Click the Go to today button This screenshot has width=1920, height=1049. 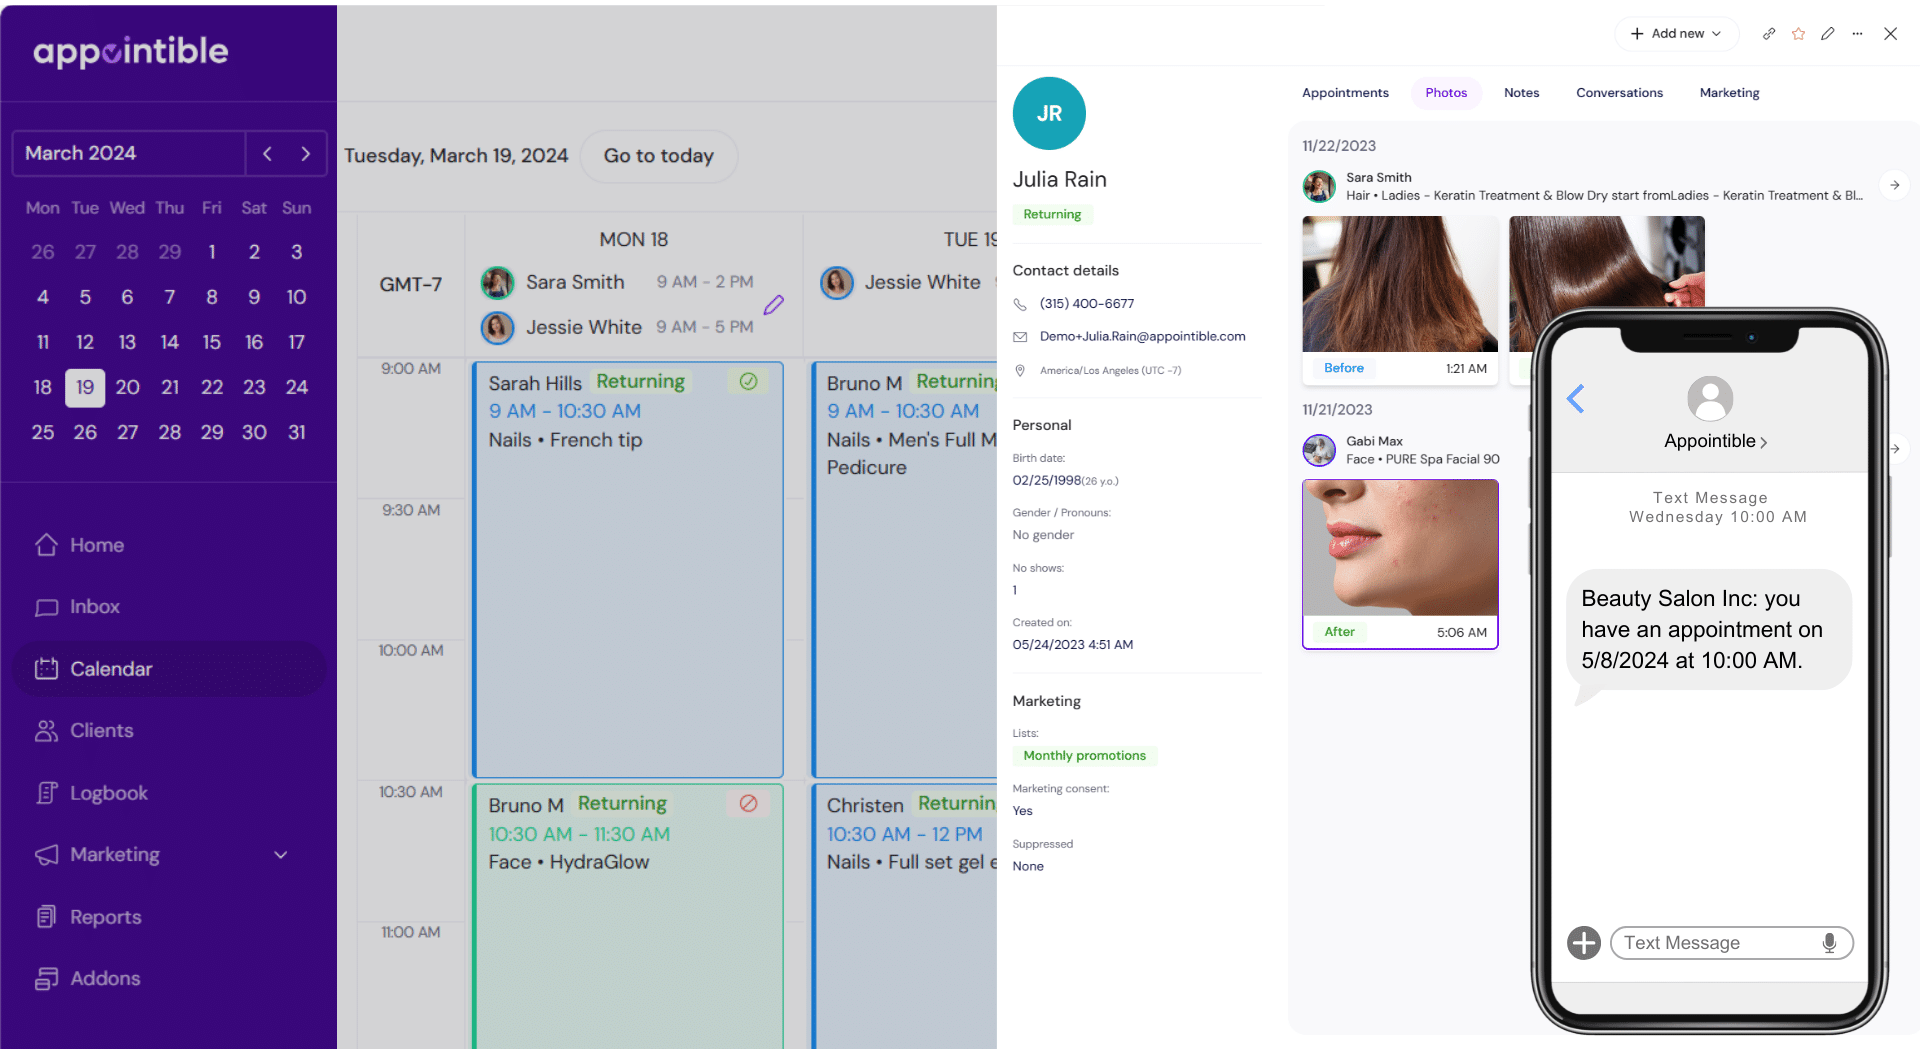(x=658, y=156)
